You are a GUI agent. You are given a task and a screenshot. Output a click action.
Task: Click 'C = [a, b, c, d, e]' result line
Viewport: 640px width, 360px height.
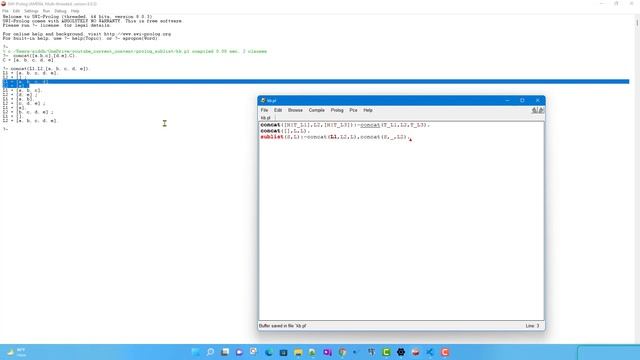click(x=28, y=60)
